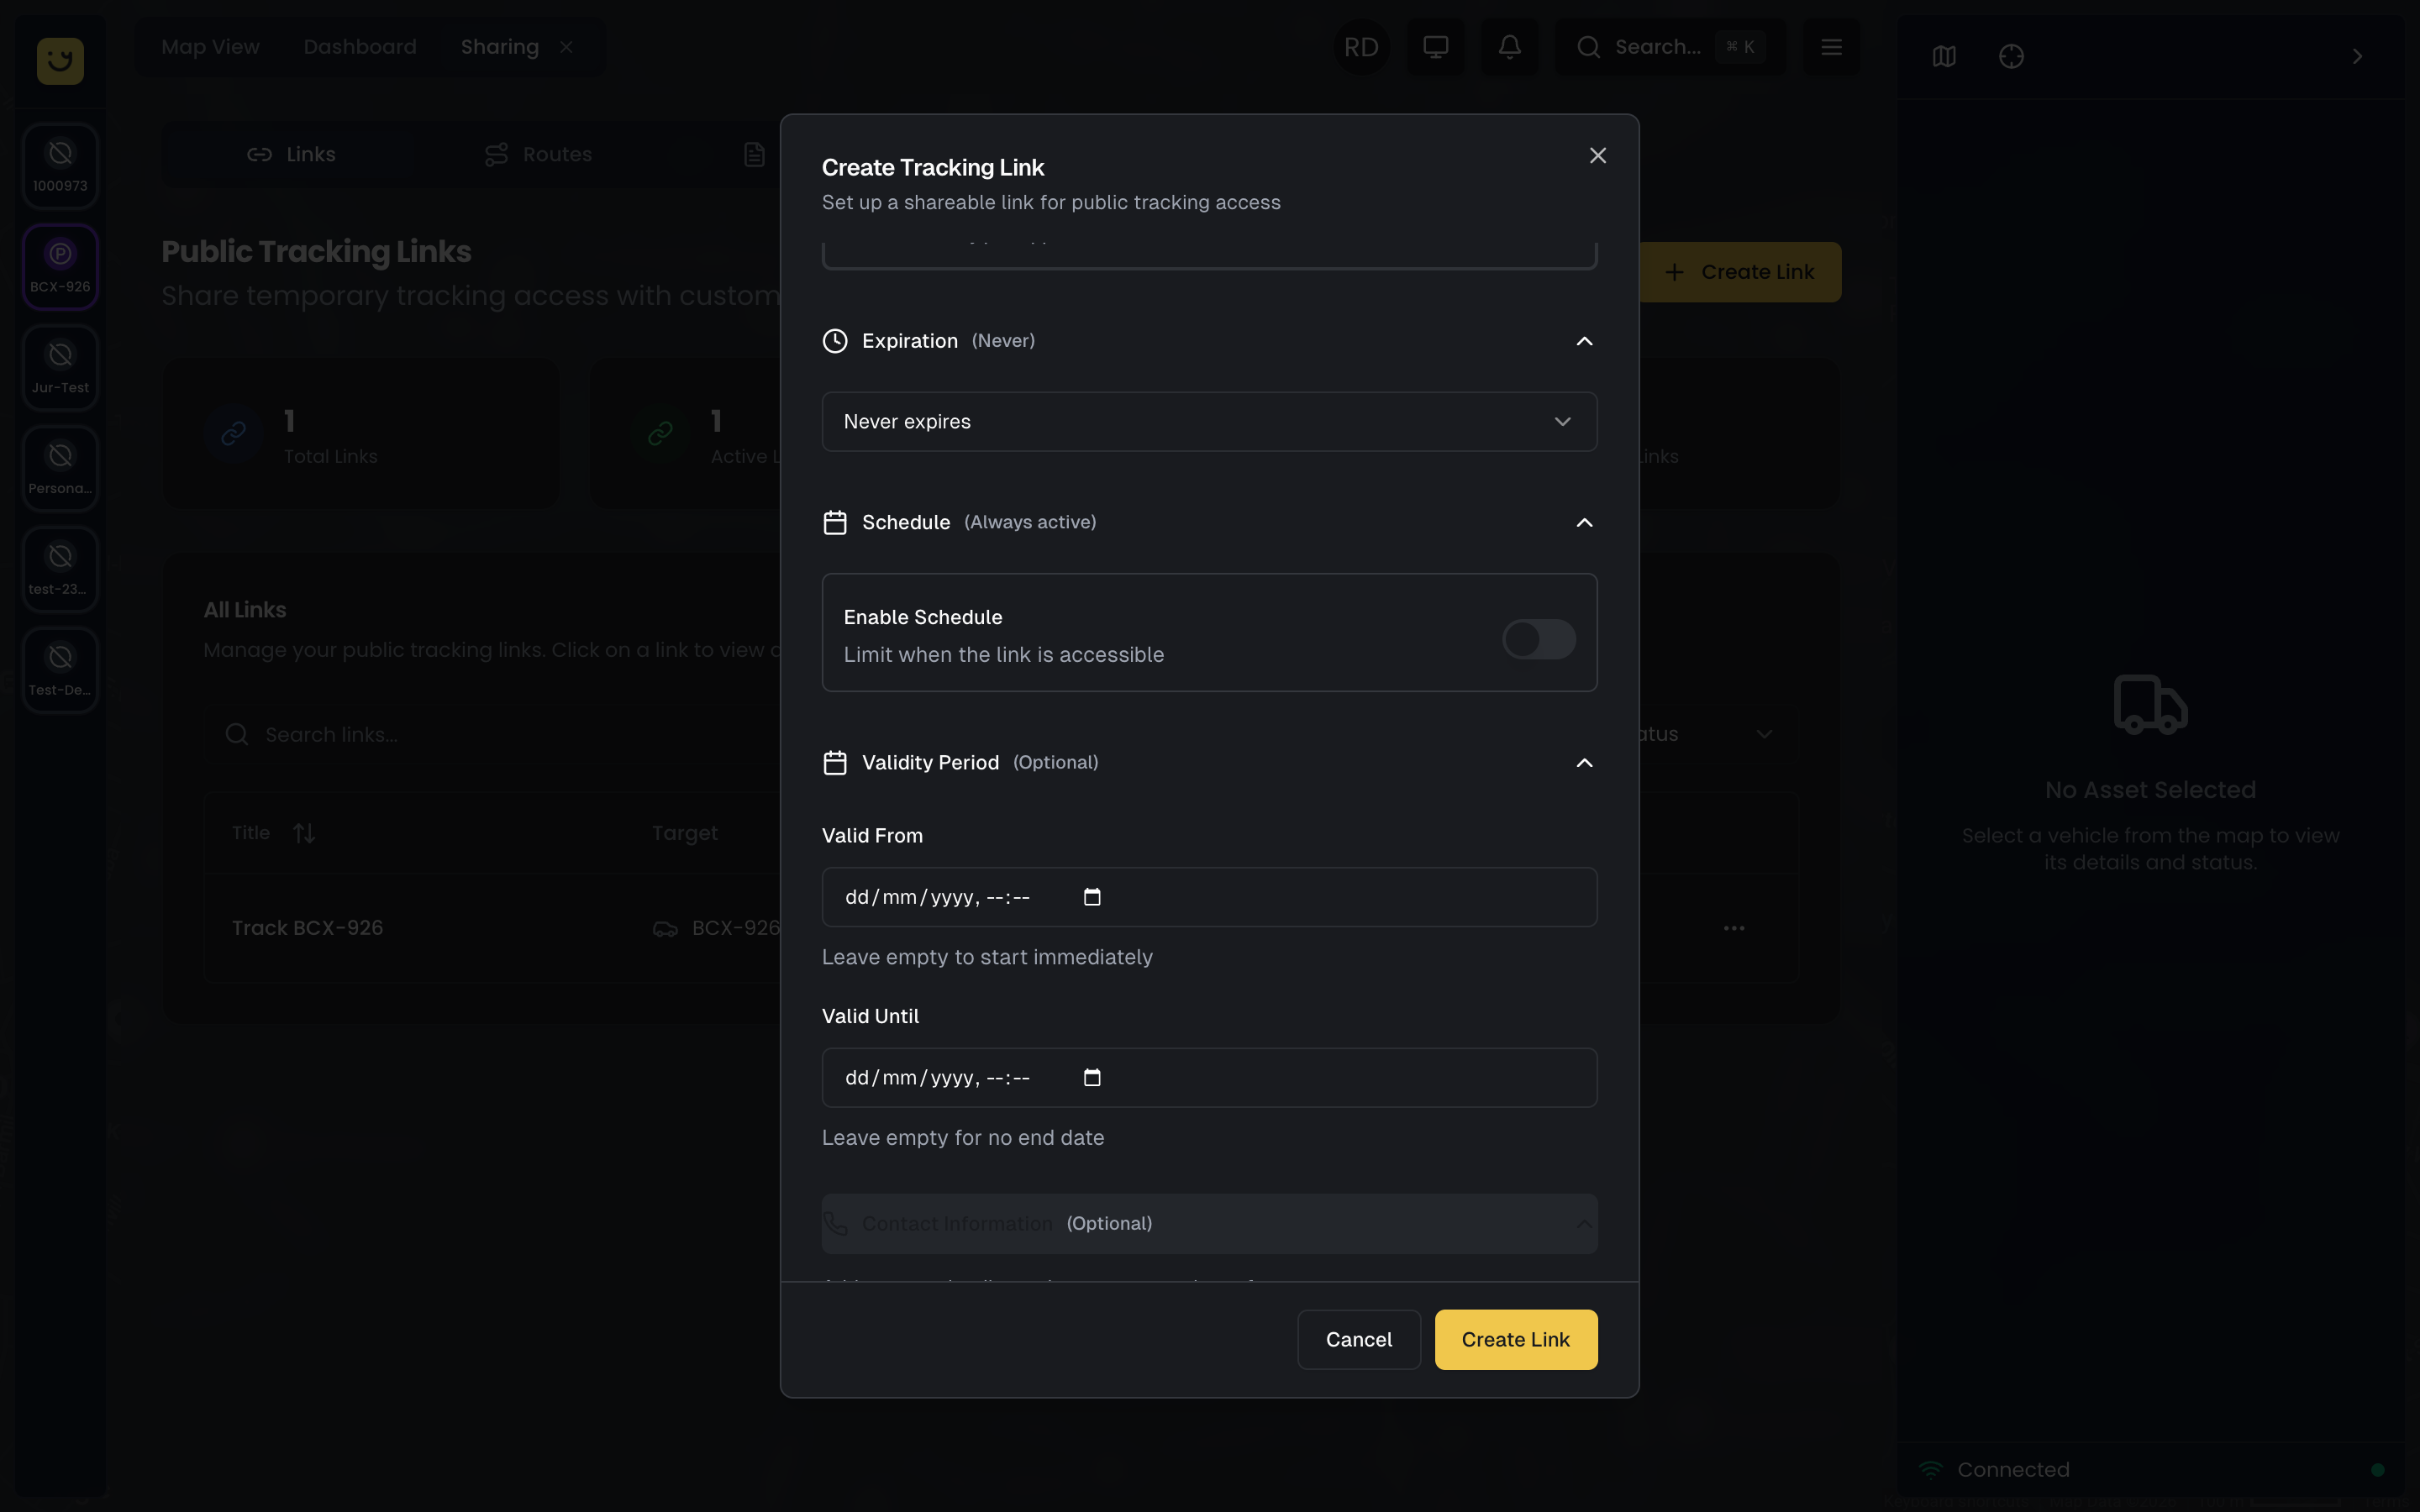
Task: Open Valid Until calendar picker icon
Action: [x=1092, y=1078]
